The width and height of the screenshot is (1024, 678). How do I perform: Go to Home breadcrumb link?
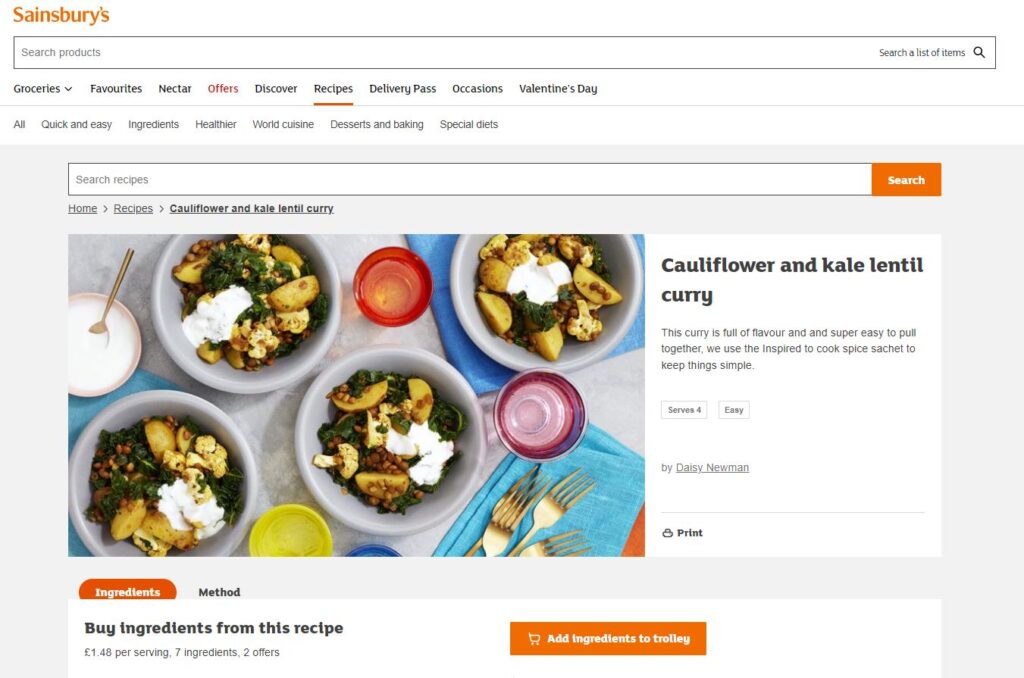click(x=82, y=208)
